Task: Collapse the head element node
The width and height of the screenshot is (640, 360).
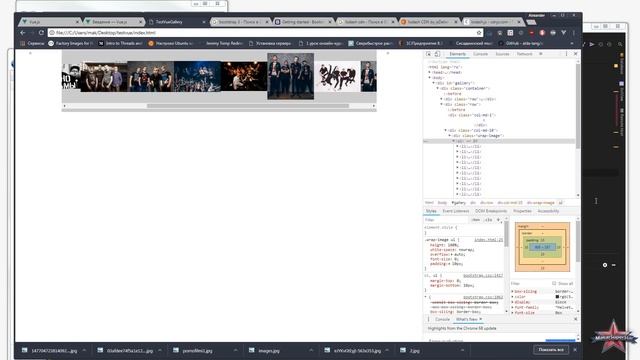Action: coord(429,72)
